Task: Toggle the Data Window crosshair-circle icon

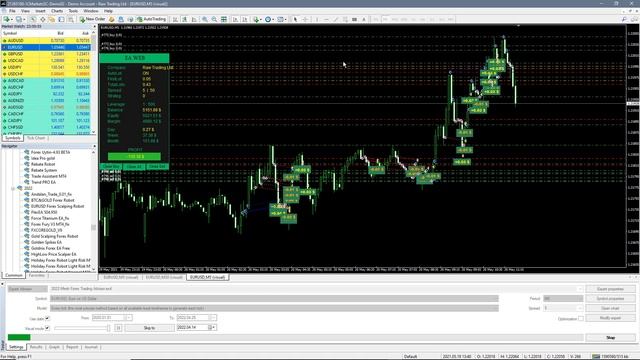Action: tap(42, 19)
